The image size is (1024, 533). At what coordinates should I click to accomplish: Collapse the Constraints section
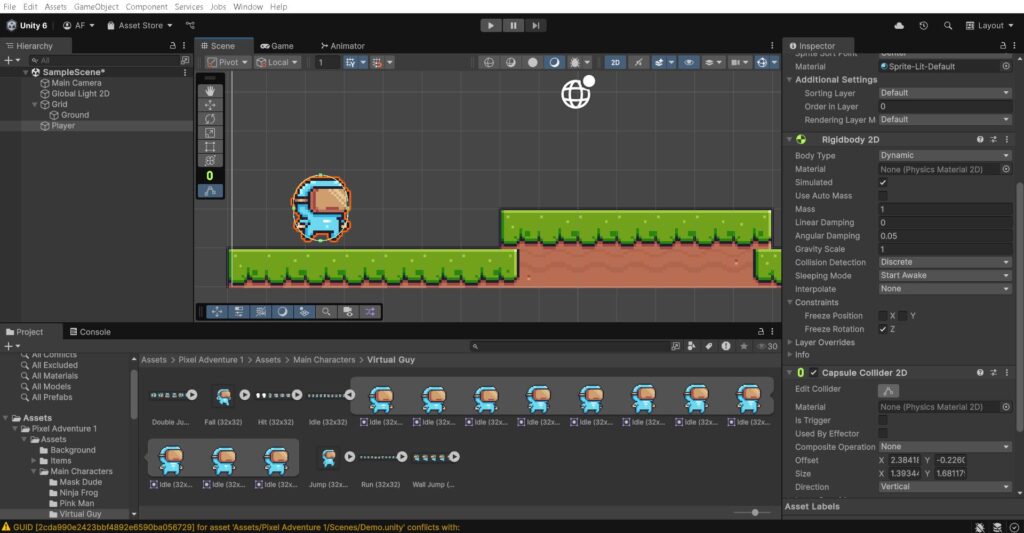click(790, 302)
